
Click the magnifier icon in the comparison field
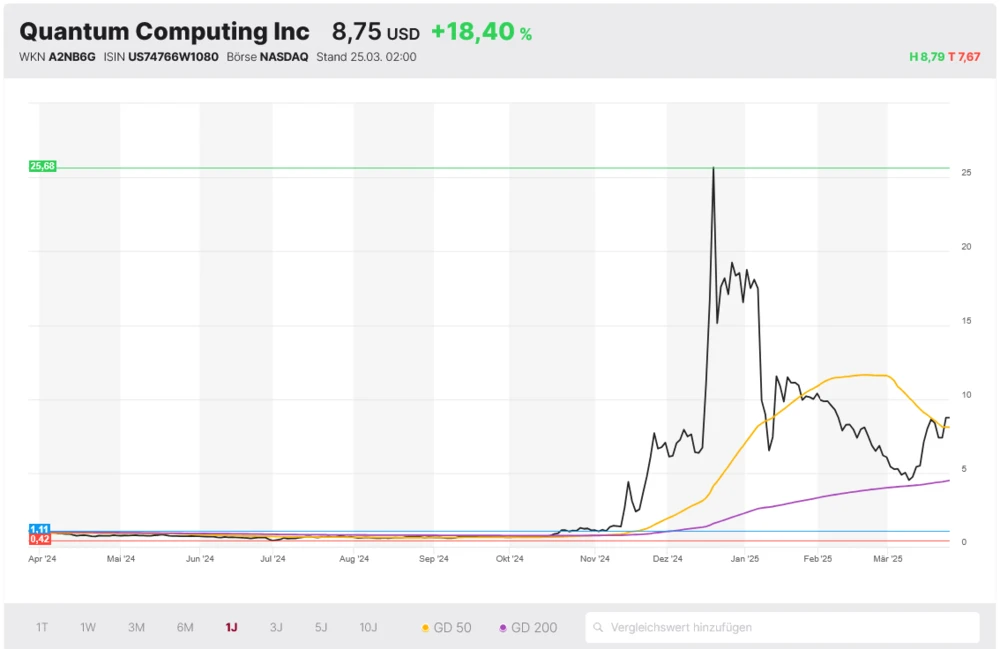pyautogui.click(x=598, y=628)
